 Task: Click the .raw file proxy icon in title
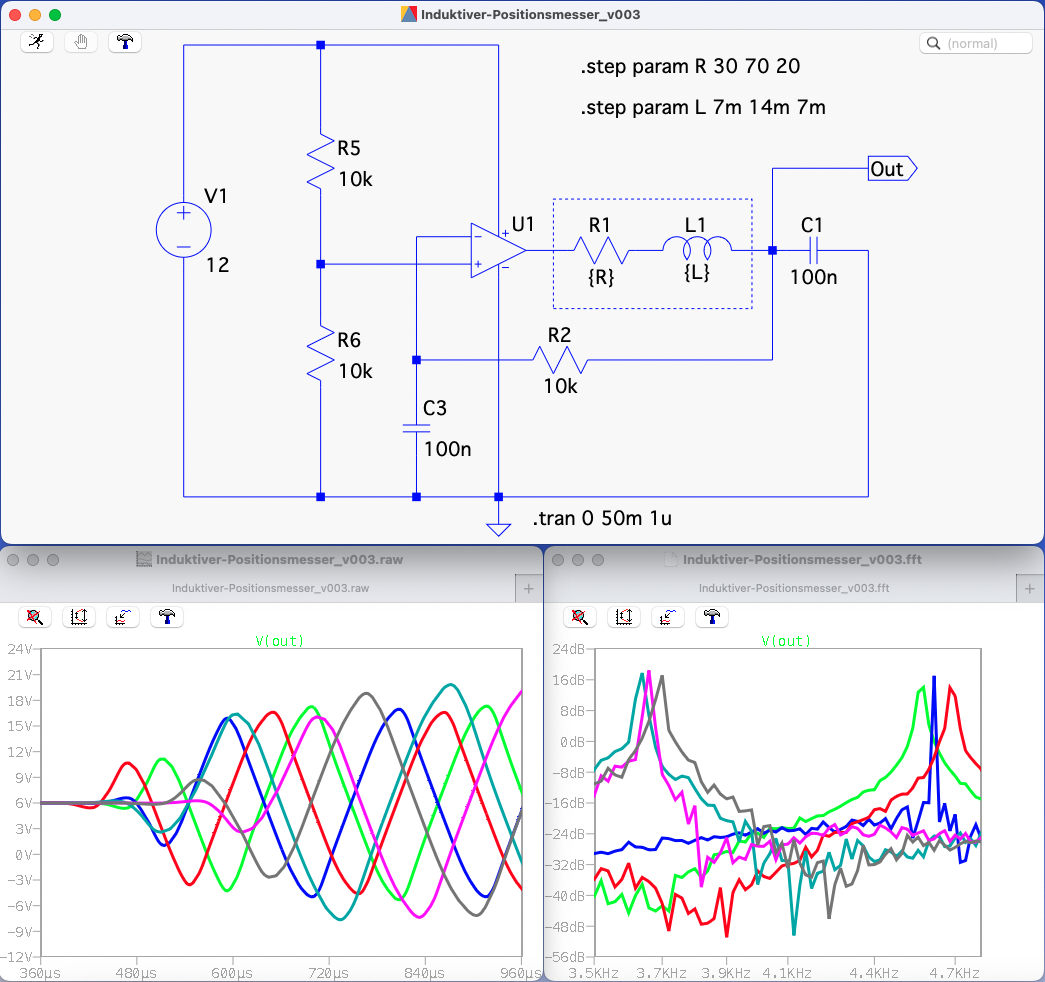click(x=143, y=559)
